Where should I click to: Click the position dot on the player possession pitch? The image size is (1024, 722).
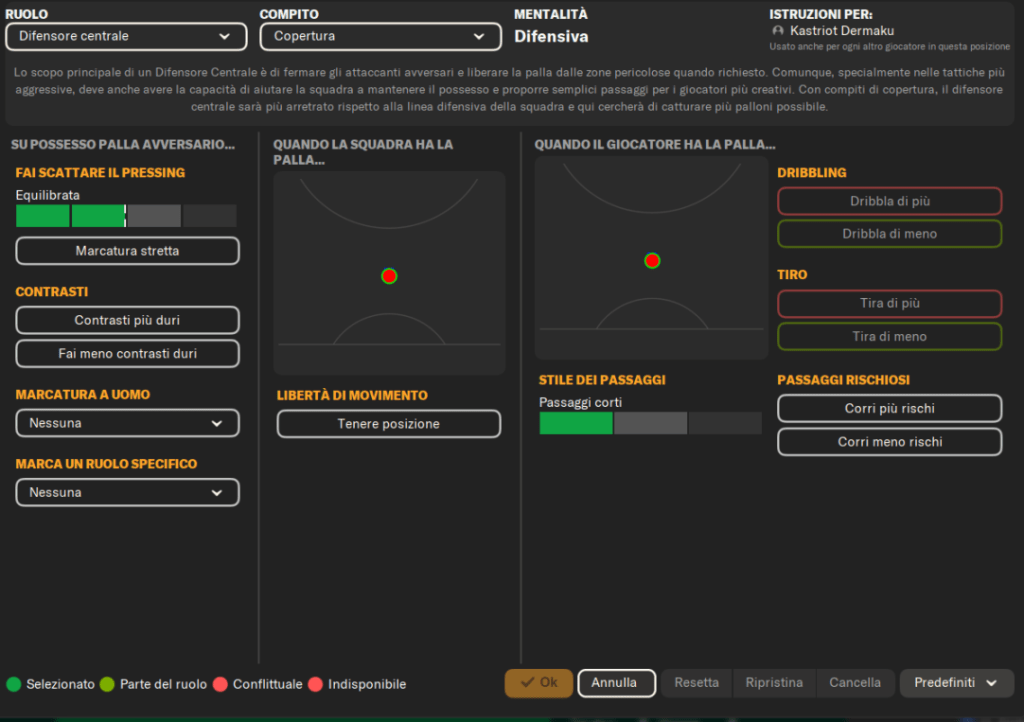pos(652,261)
